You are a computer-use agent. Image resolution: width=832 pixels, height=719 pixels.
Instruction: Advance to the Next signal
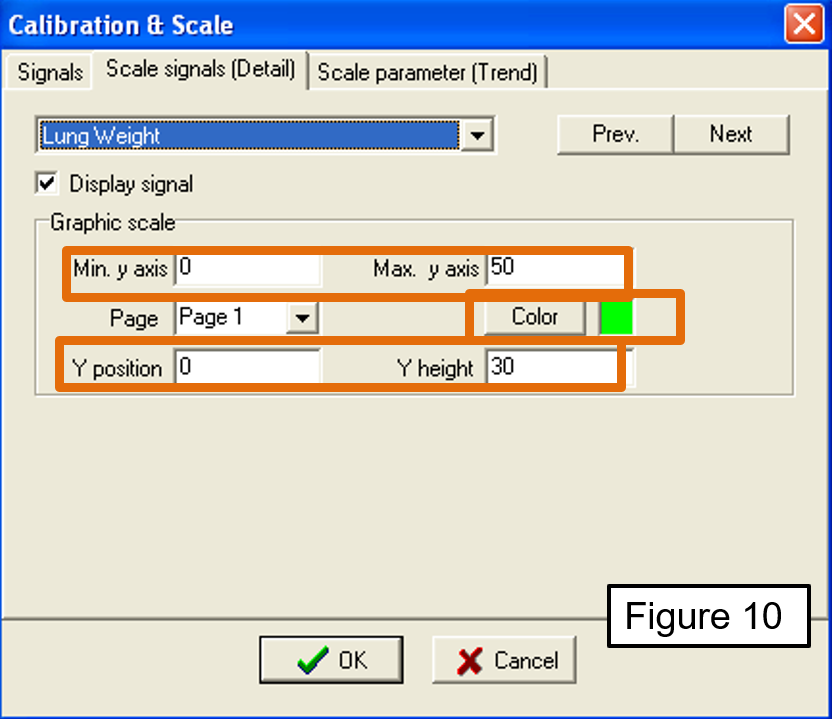click(x=731, y=134)
